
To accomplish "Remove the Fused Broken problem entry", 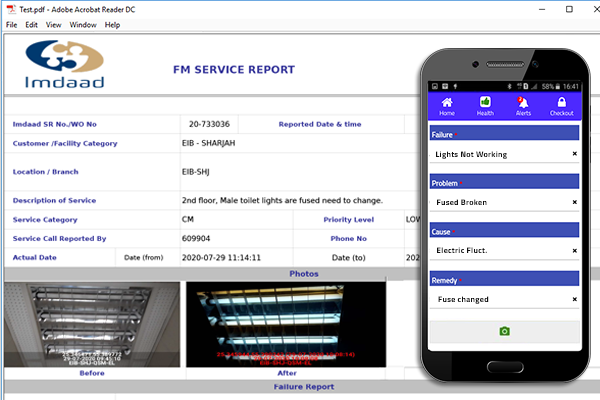I will click(574, 202).
